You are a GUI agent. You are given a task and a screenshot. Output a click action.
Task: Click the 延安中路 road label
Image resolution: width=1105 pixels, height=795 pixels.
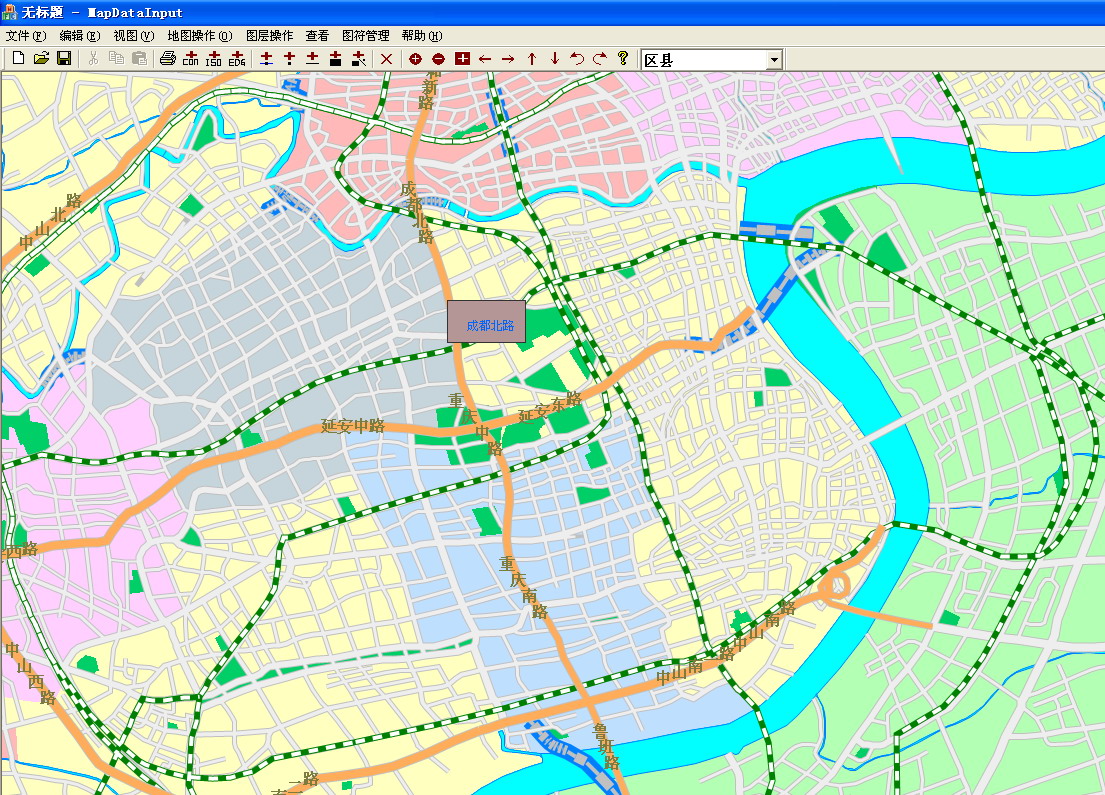[x=353, y=426]
